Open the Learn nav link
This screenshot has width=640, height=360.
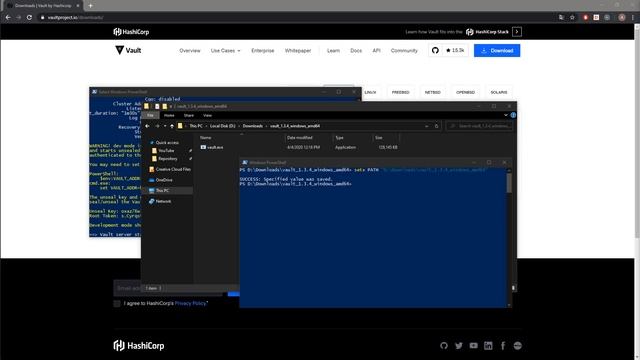(333, 51)
